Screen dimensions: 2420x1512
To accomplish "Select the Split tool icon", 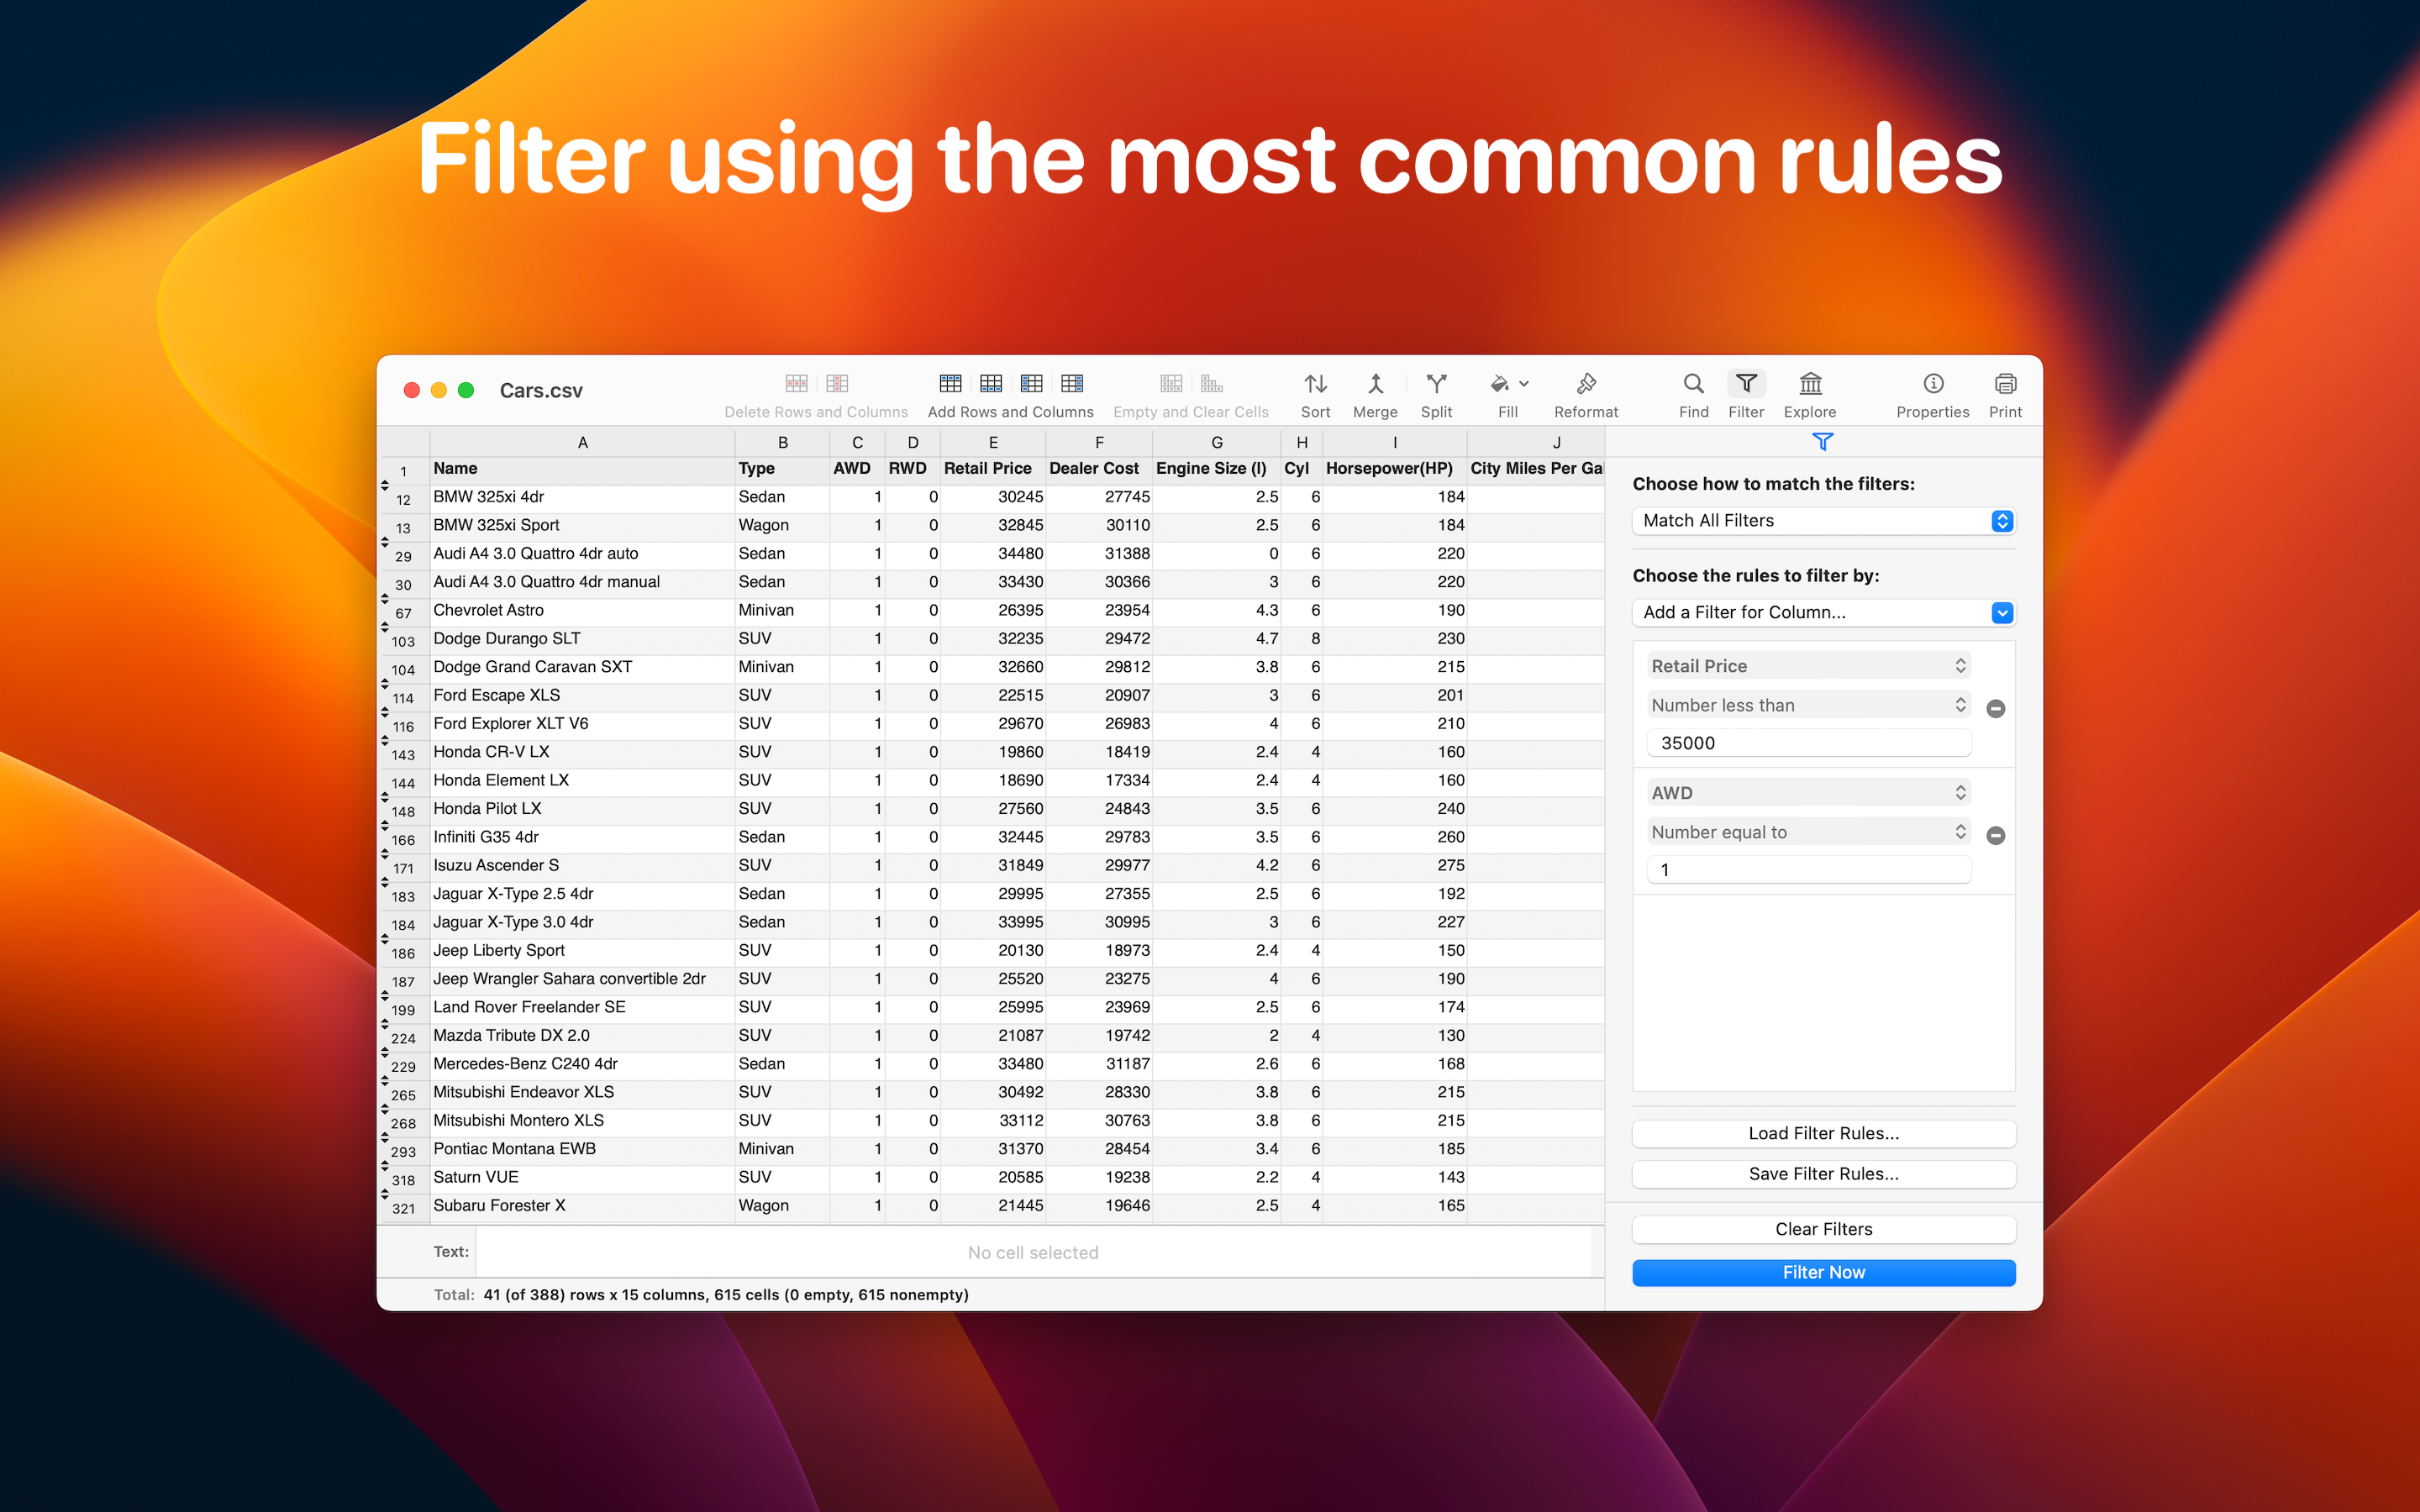I will [x=1436, y=385].
